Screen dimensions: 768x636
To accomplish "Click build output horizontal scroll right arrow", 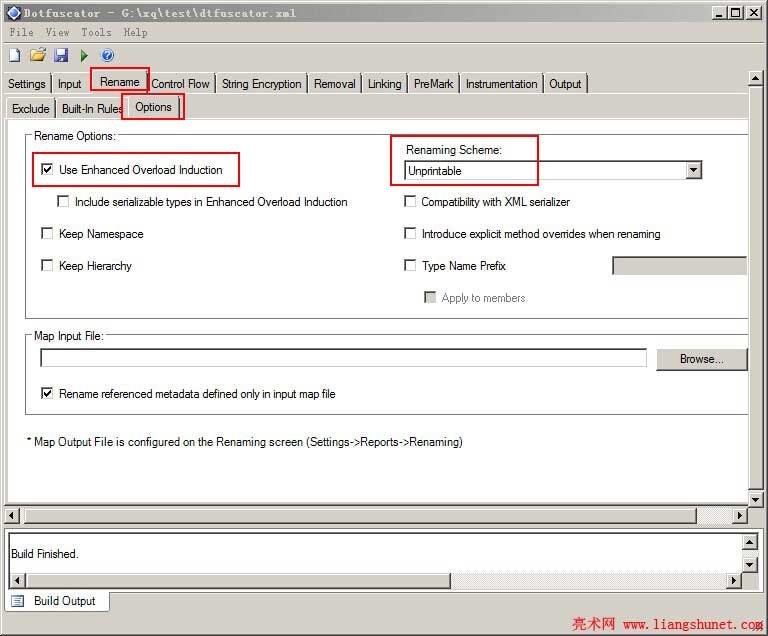I will [x=733, y=581].
